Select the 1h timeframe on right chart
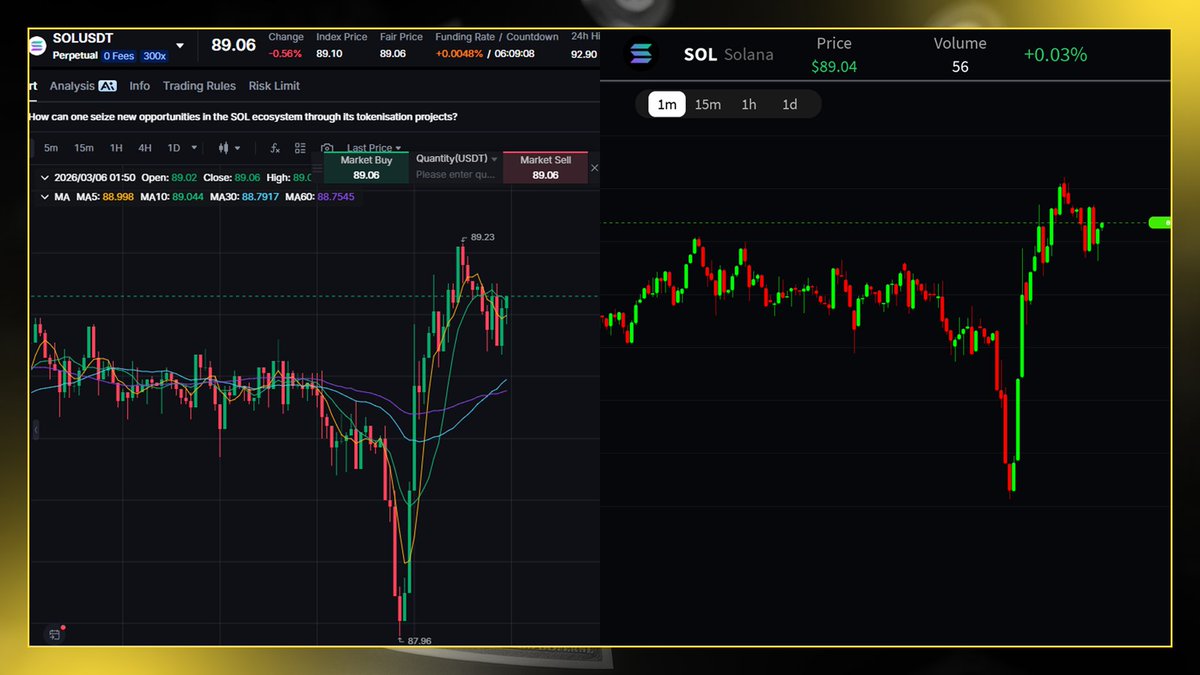1200x675 pixels. click(749, 104)
